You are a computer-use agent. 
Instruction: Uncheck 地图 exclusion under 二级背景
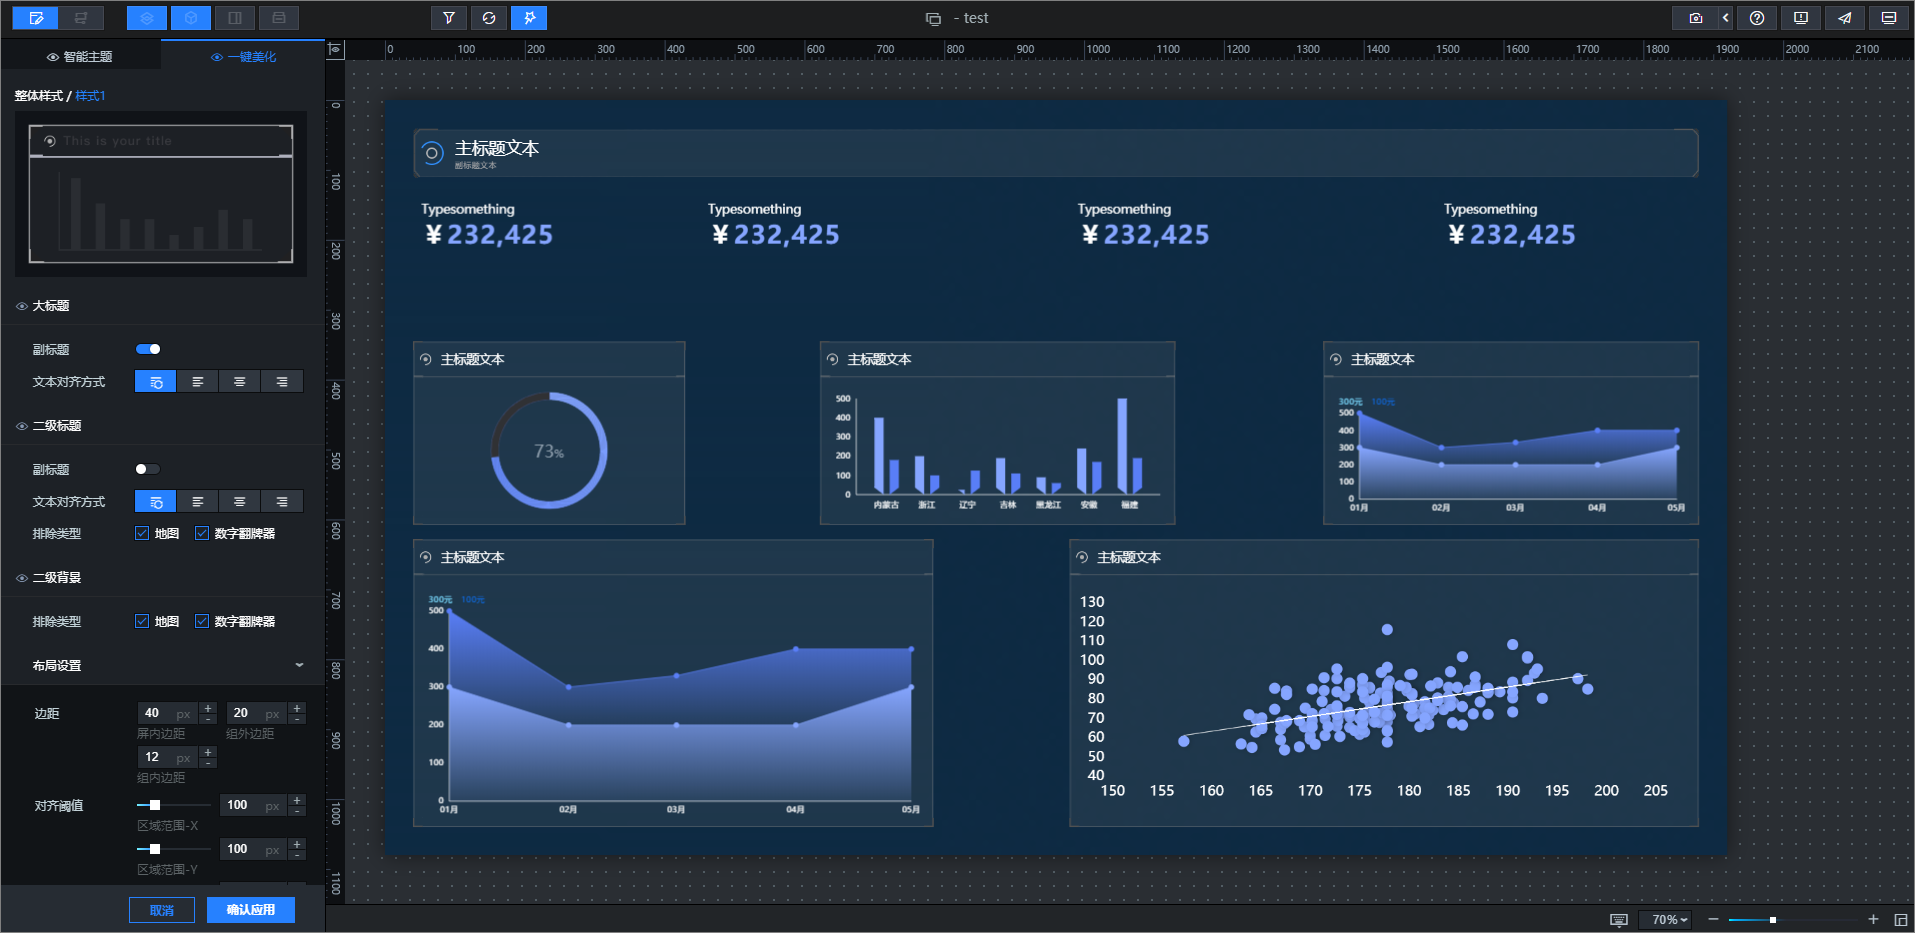pyautogui.click(x=142, y=621)
